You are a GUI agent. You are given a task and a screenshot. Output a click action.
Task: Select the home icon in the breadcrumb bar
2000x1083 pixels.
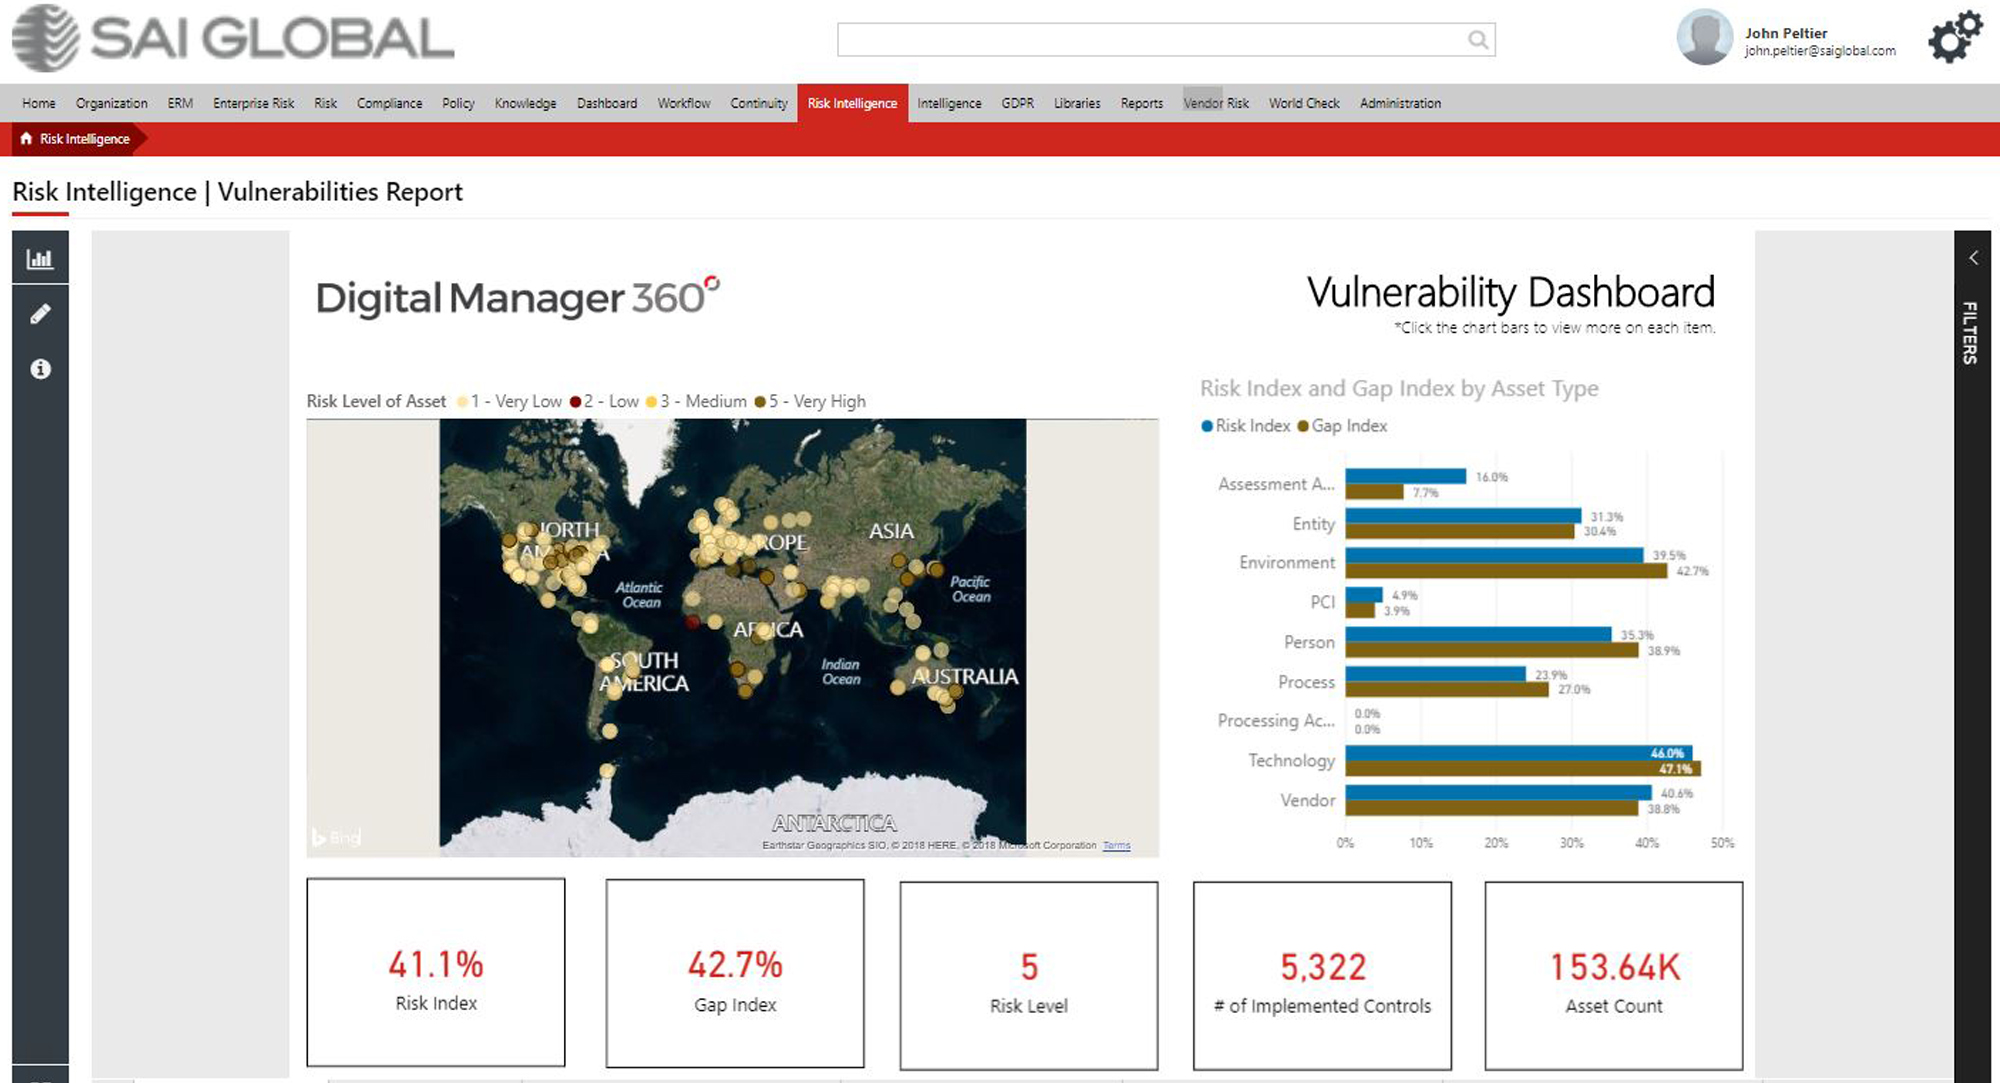(x=25, y=139)
